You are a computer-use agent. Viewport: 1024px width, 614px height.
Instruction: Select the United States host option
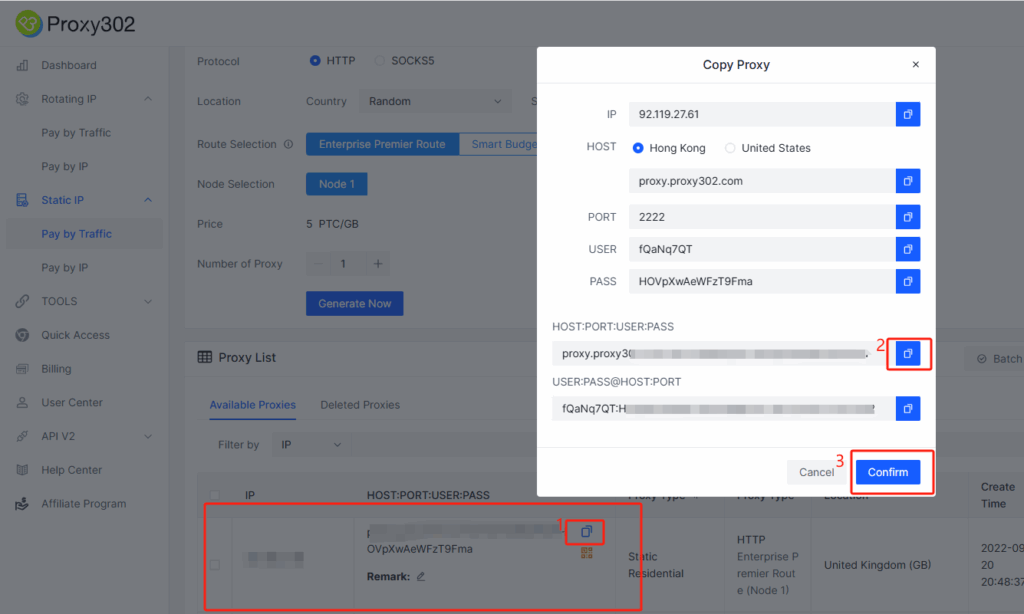click(768, 148)
